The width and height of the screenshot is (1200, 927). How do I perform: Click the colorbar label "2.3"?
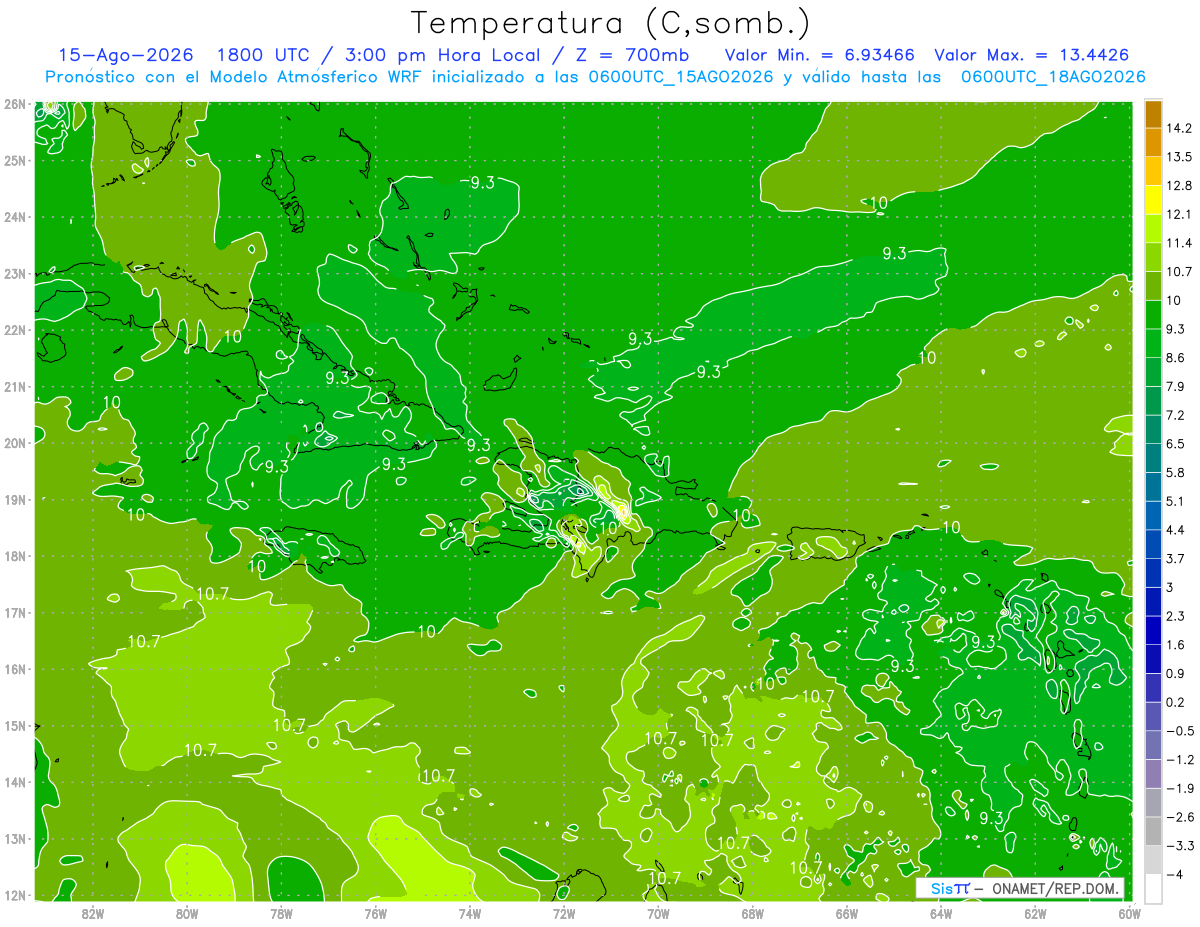[x=1177, y=616]
